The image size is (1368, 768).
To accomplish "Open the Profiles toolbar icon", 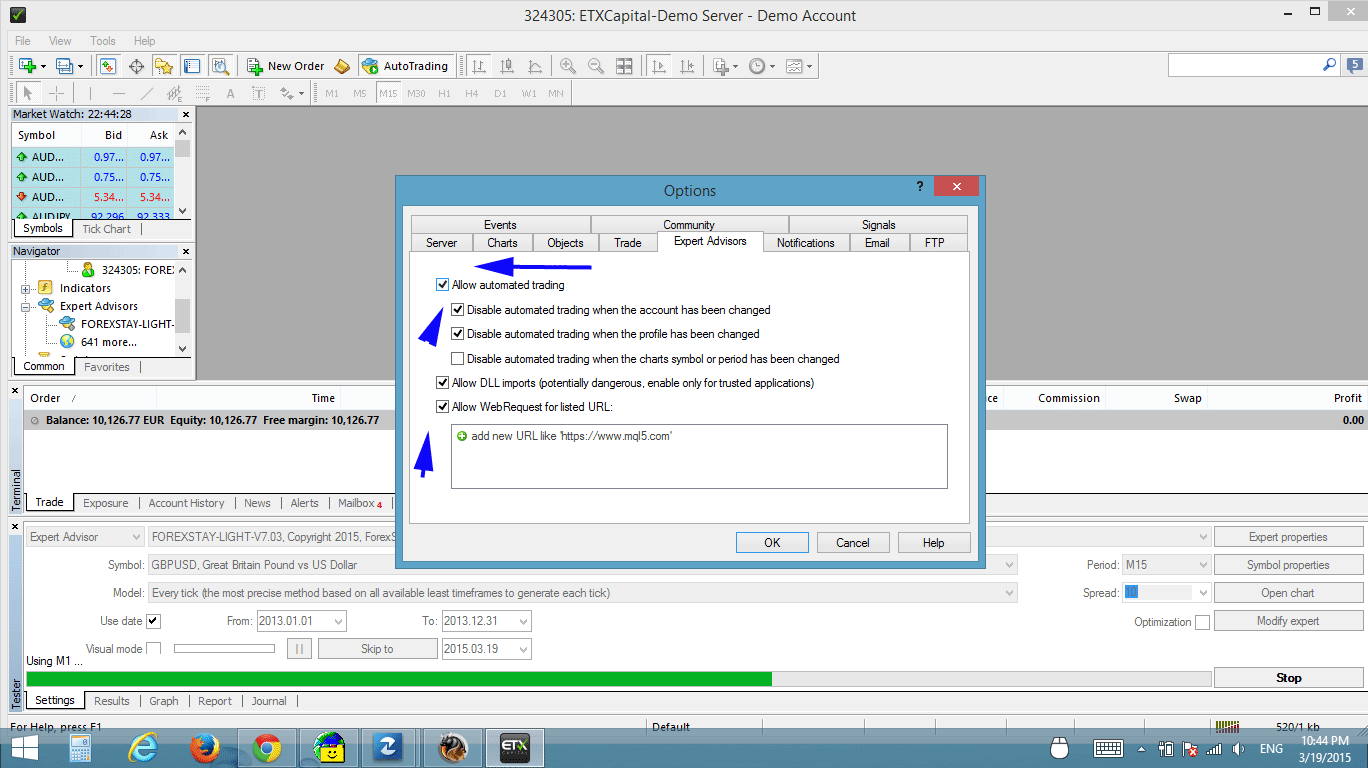I will click(x=68, y=66).
